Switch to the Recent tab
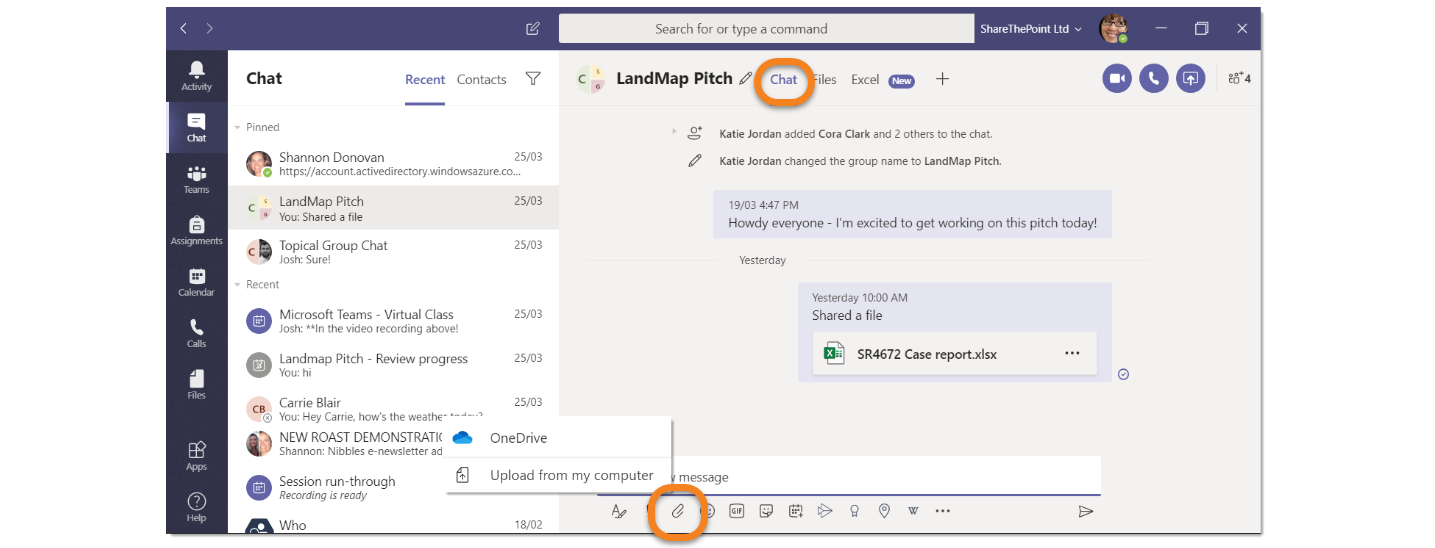The width and height of the screenshot is (1435, 548). pyautogui.click(x=425, y=79)
